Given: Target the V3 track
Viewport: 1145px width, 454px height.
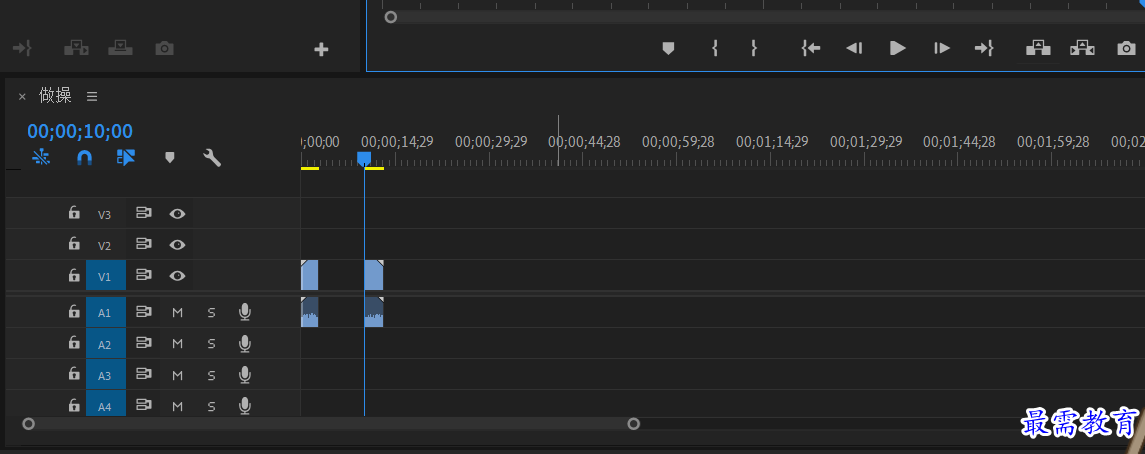Looking at the screenshot, I should coord(105,215).
